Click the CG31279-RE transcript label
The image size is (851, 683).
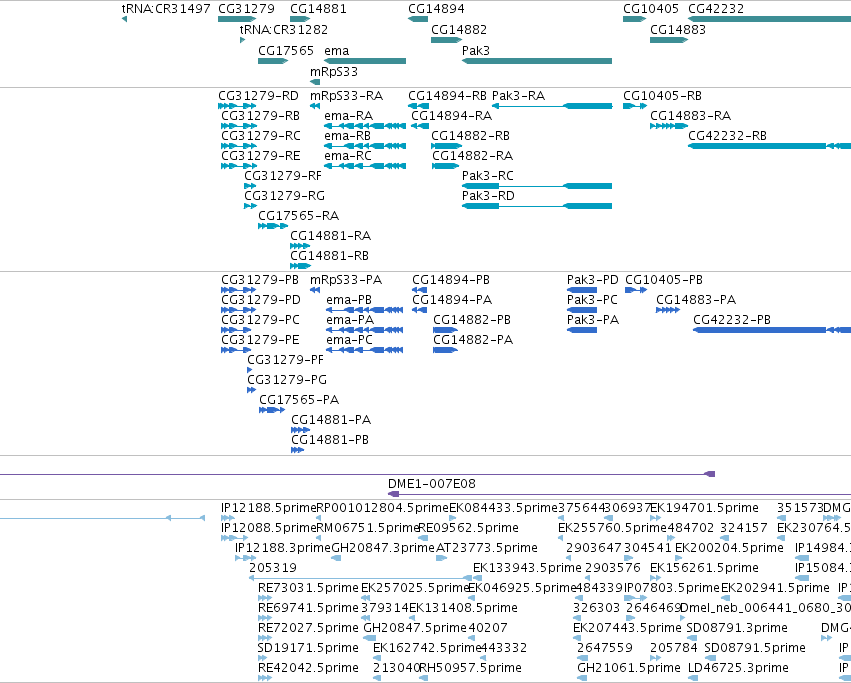coord(261,156)
